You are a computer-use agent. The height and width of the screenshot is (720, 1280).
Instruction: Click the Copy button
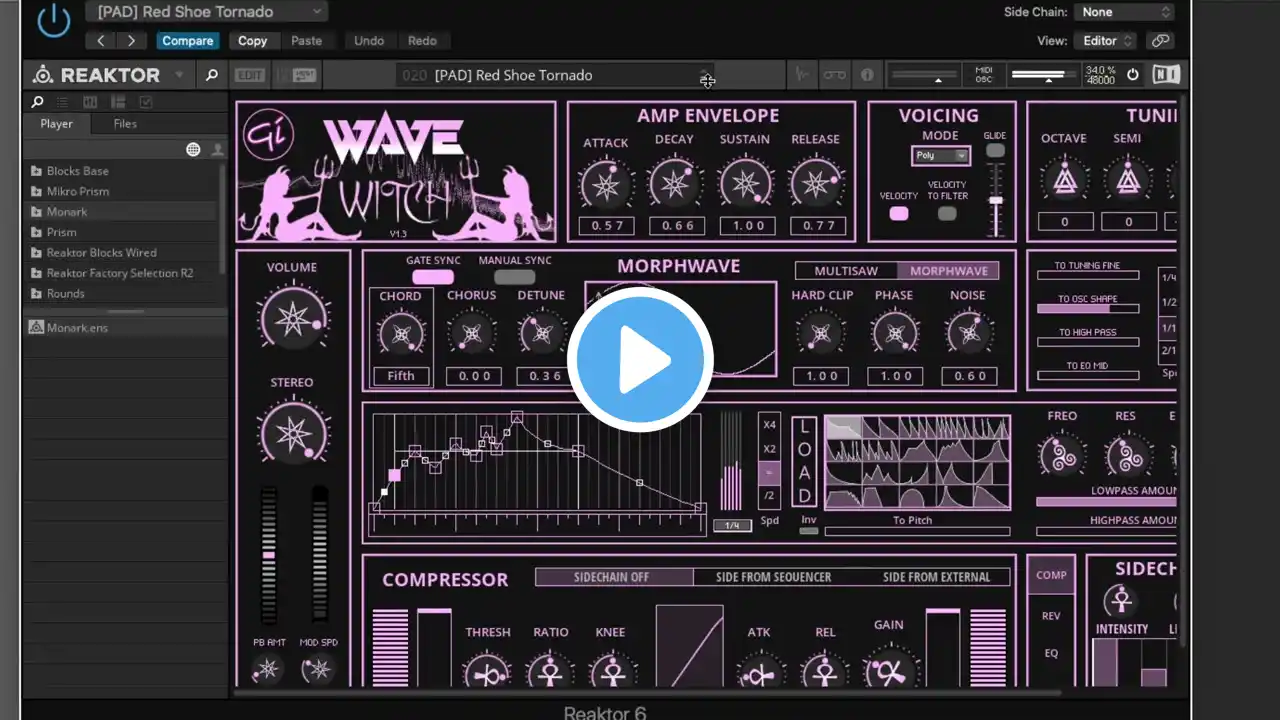(x=252, y=41)
